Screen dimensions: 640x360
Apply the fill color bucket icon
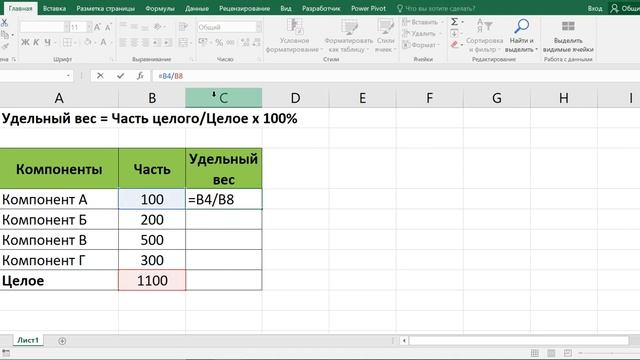88,42
